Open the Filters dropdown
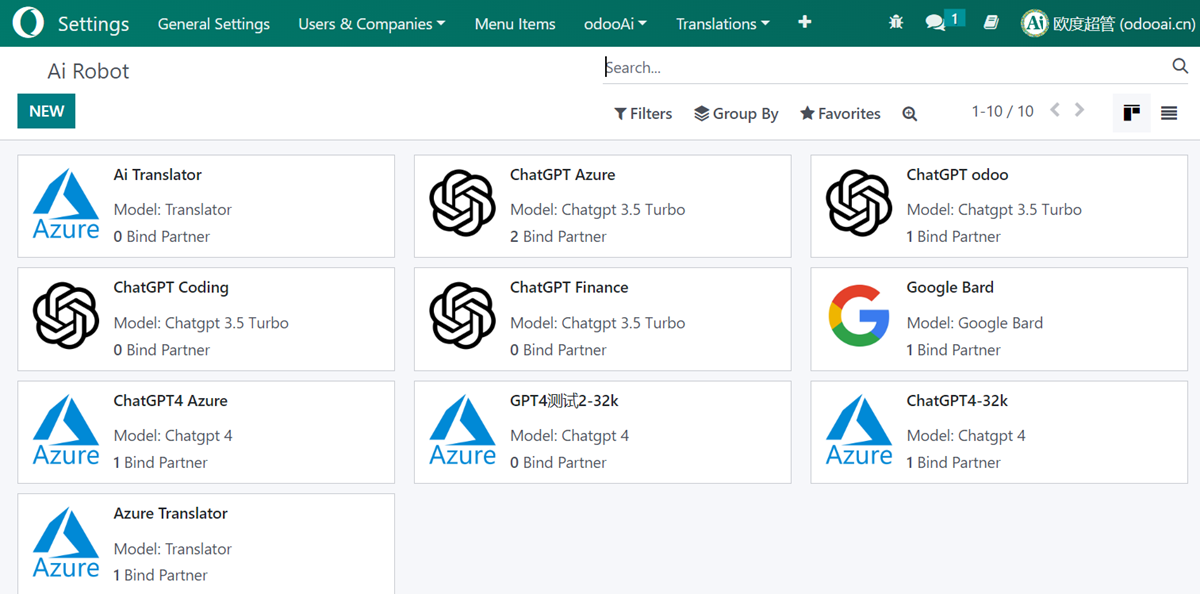The width and height of the screenshot is (1200, 594). point(643,114)
